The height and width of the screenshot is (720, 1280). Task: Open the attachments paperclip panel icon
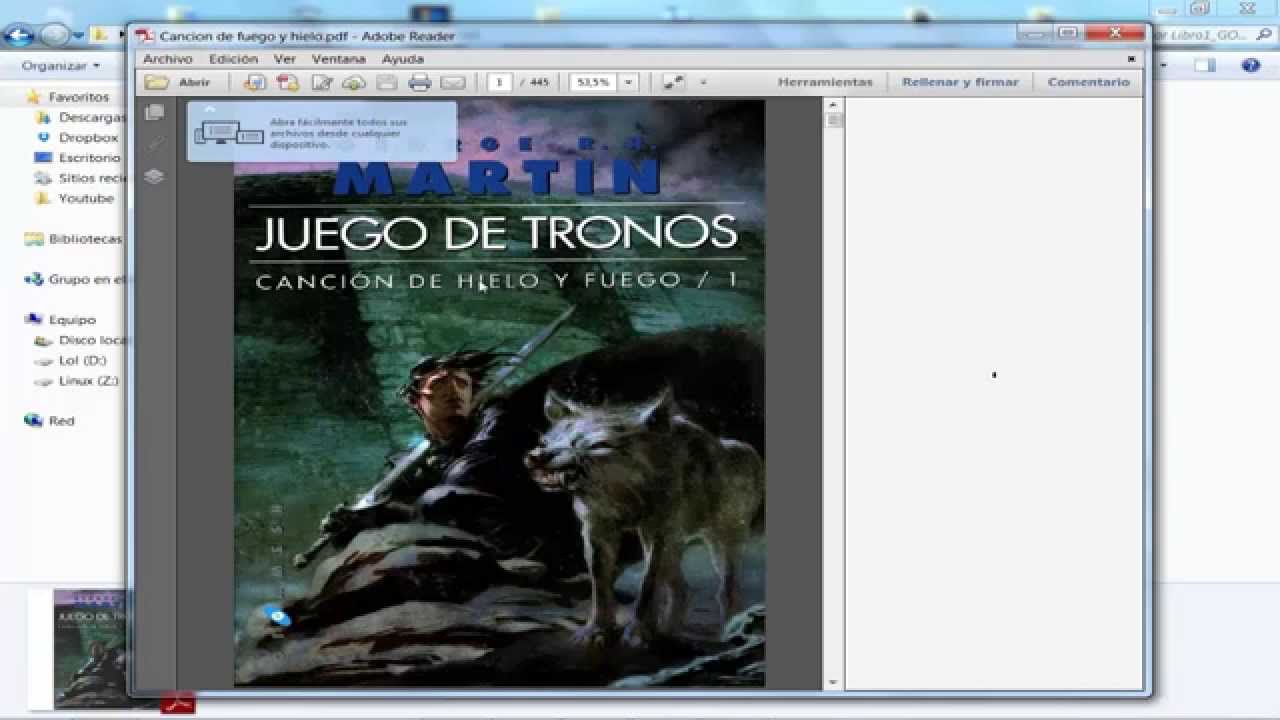154,144
